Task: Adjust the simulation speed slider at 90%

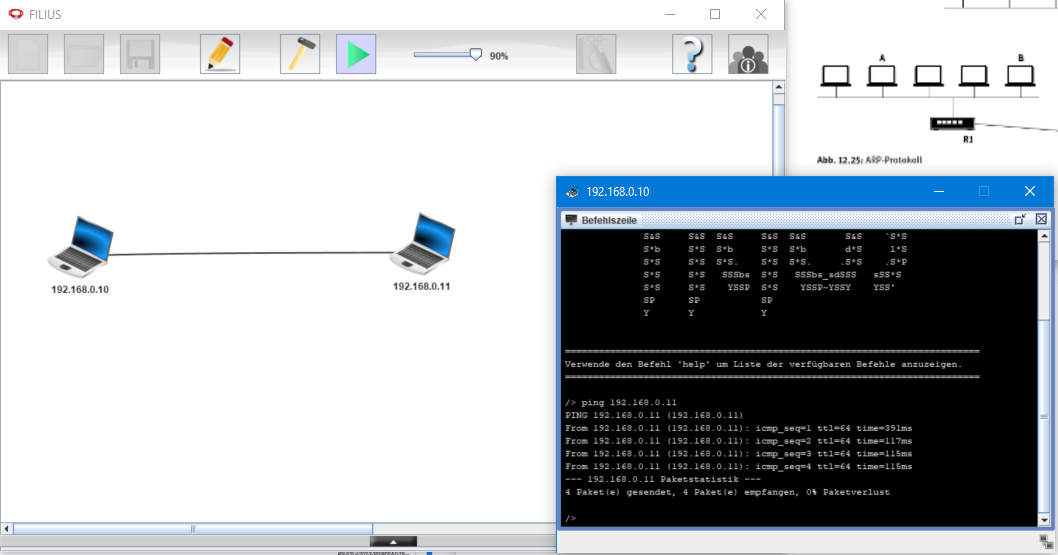Action: [476, 55]
